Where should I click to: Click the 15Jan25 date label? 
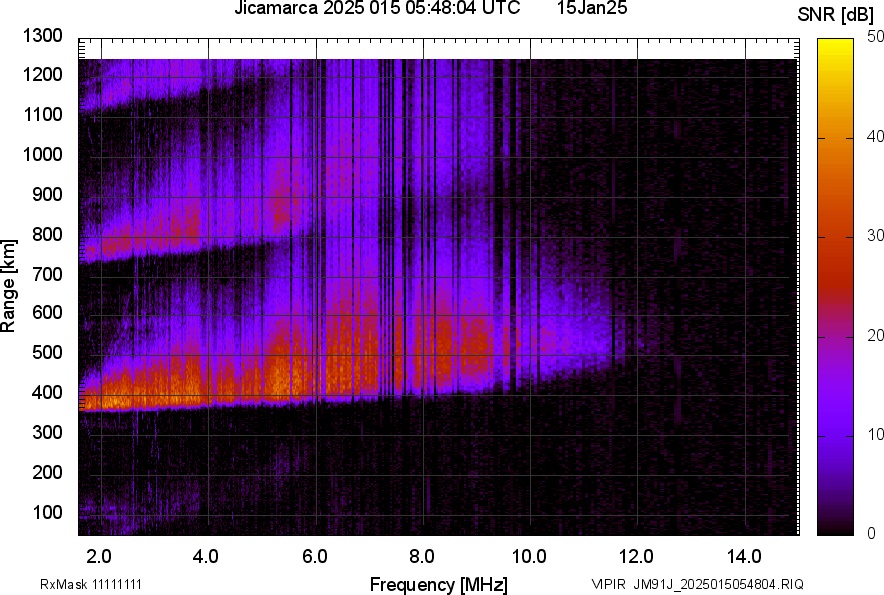(591, 9)
